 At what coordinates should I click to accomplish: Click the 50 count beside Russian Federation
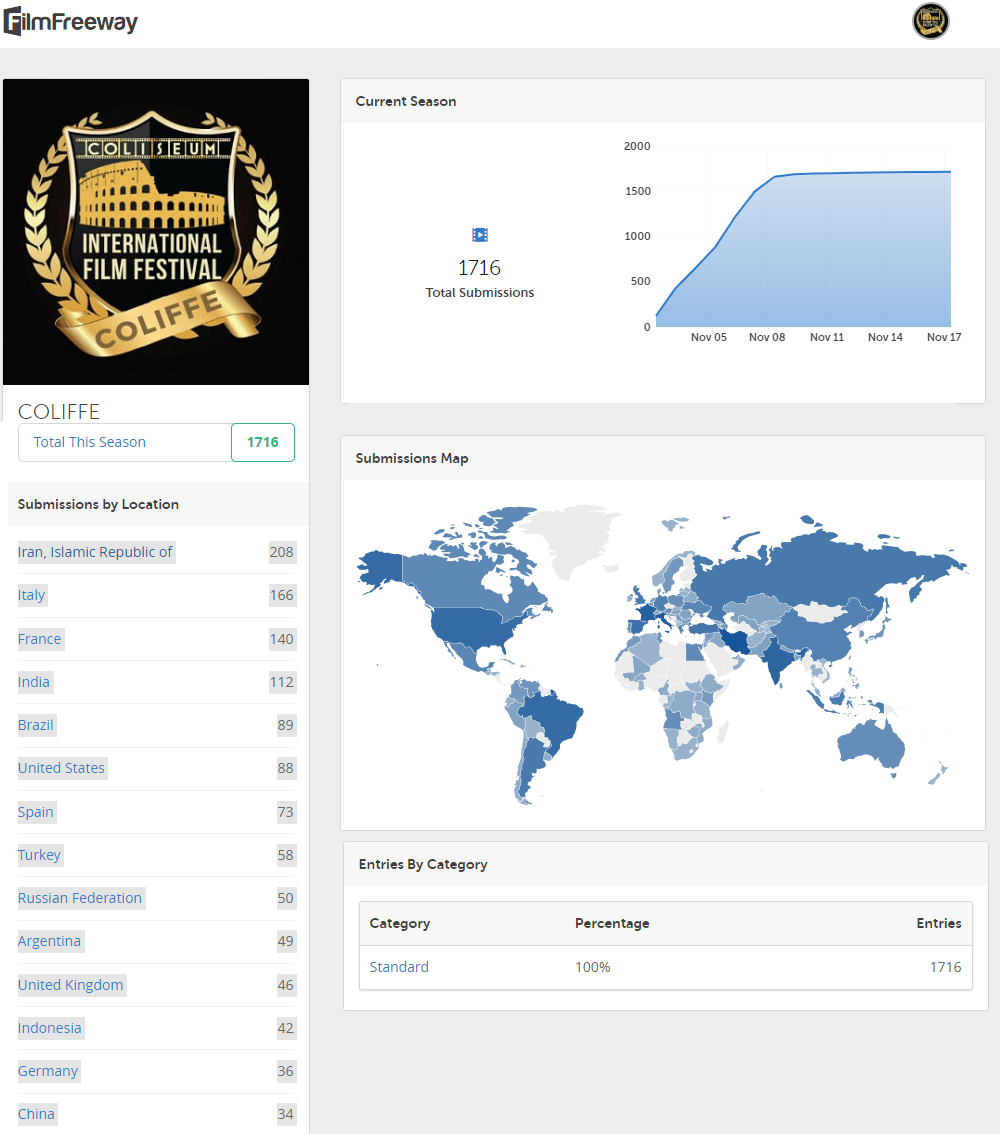pos(285,898)
